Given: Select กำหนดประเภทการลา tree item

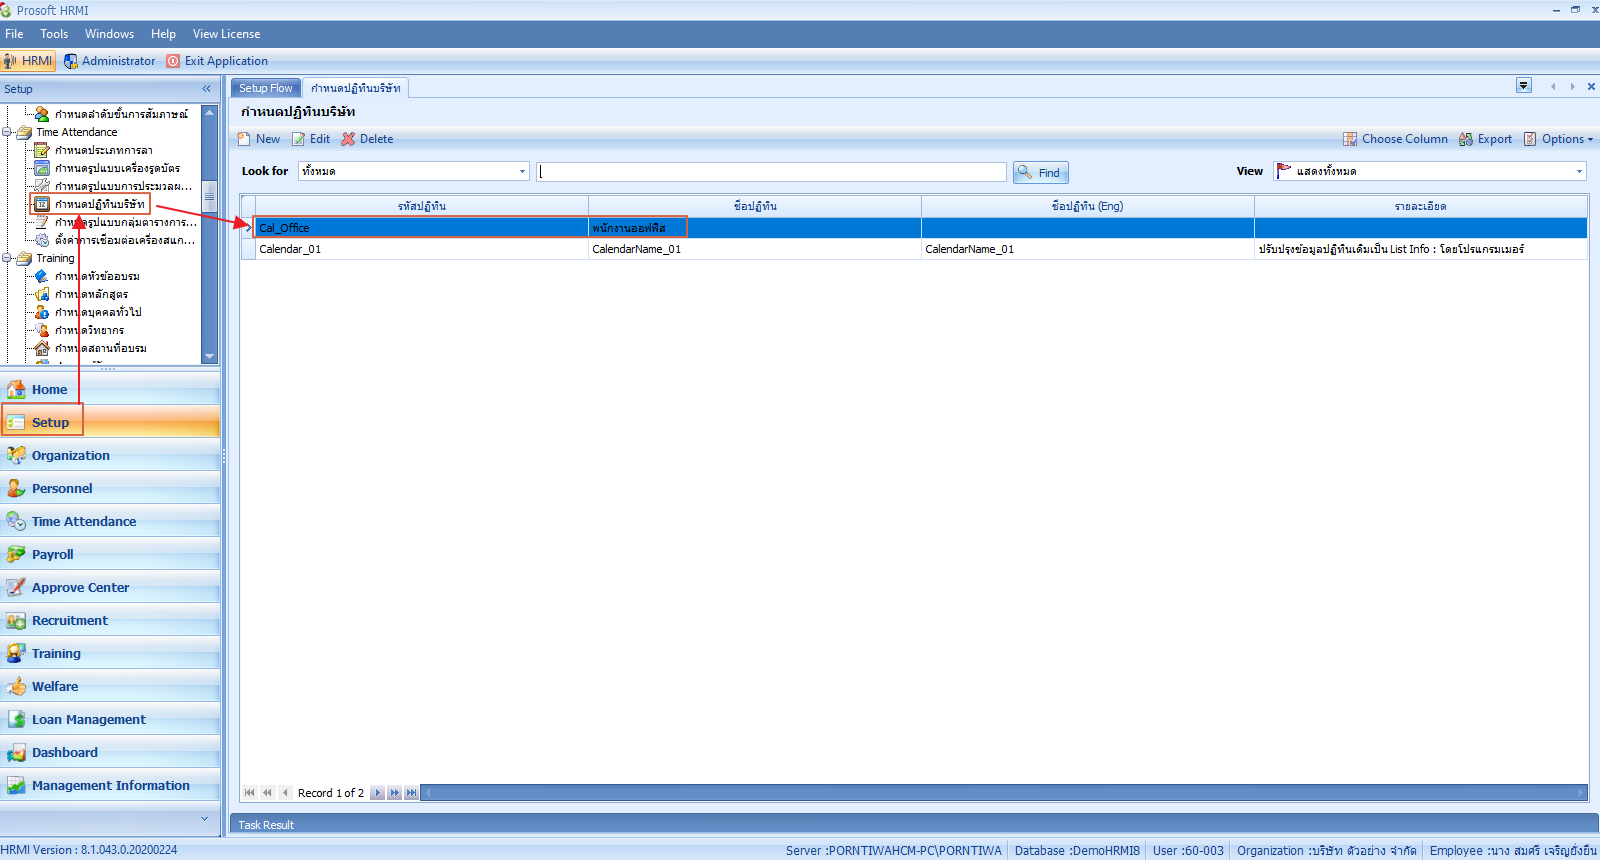Looking at the screenshot, I should pos(103,150).
